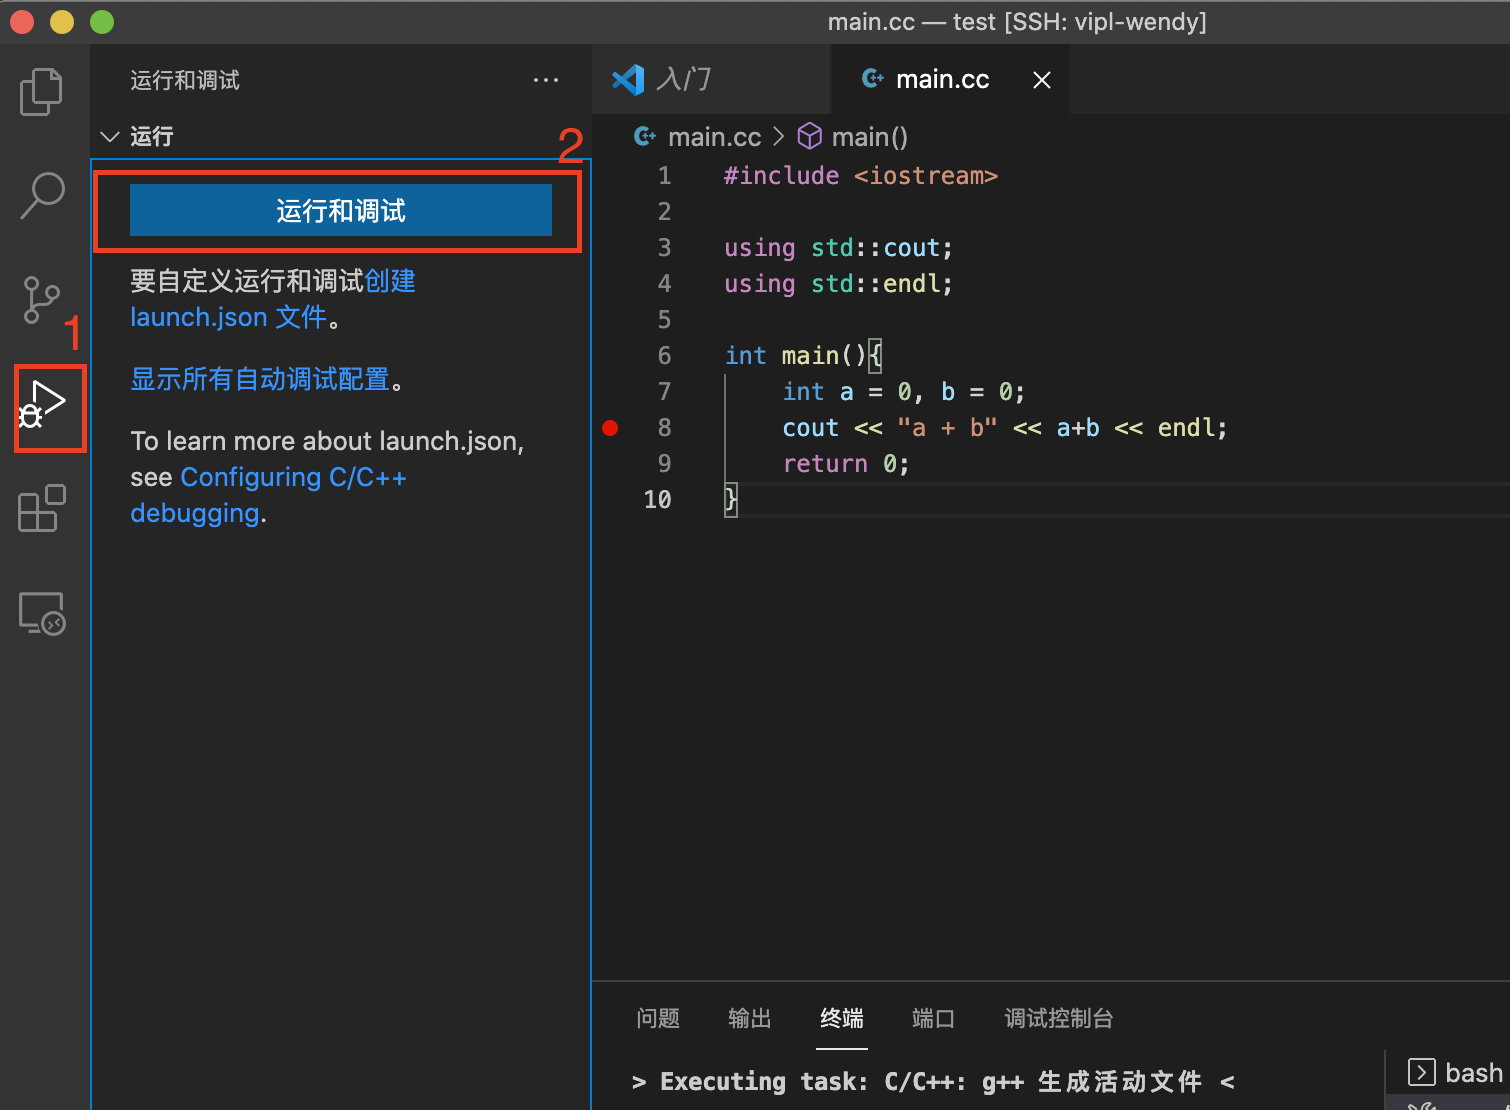Click the cout statement on line 8
1510x1110 pixels.
click(x=1004, y=428)
